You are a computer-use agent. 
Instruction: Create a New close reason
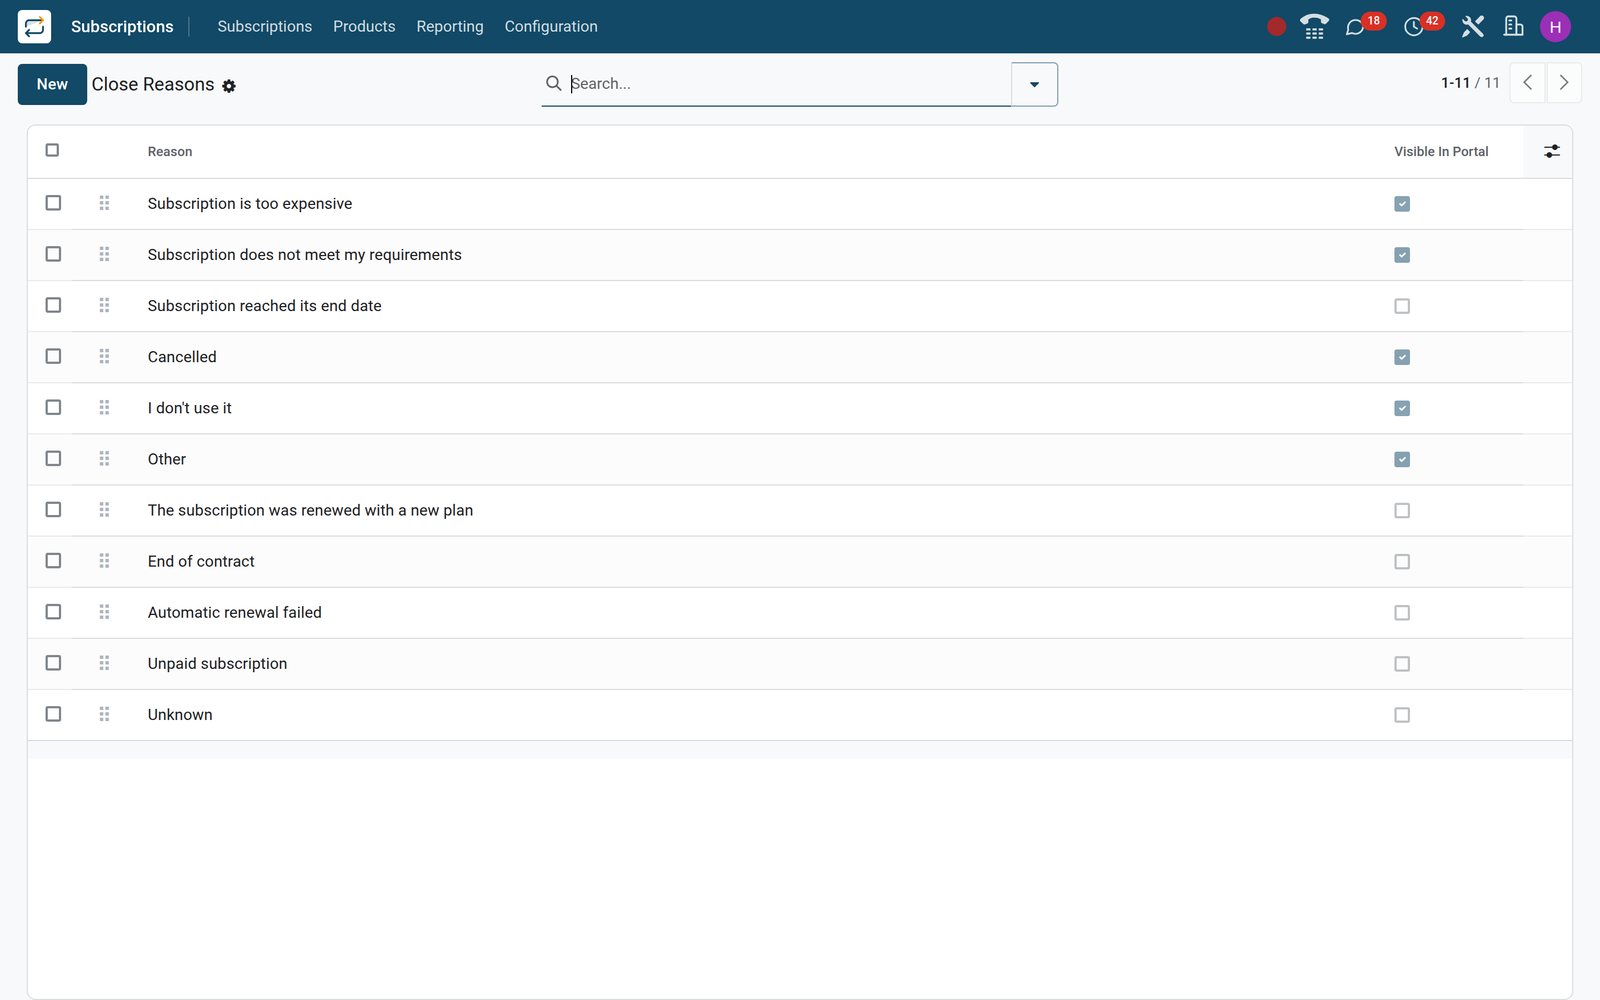(x=52, y=84)
